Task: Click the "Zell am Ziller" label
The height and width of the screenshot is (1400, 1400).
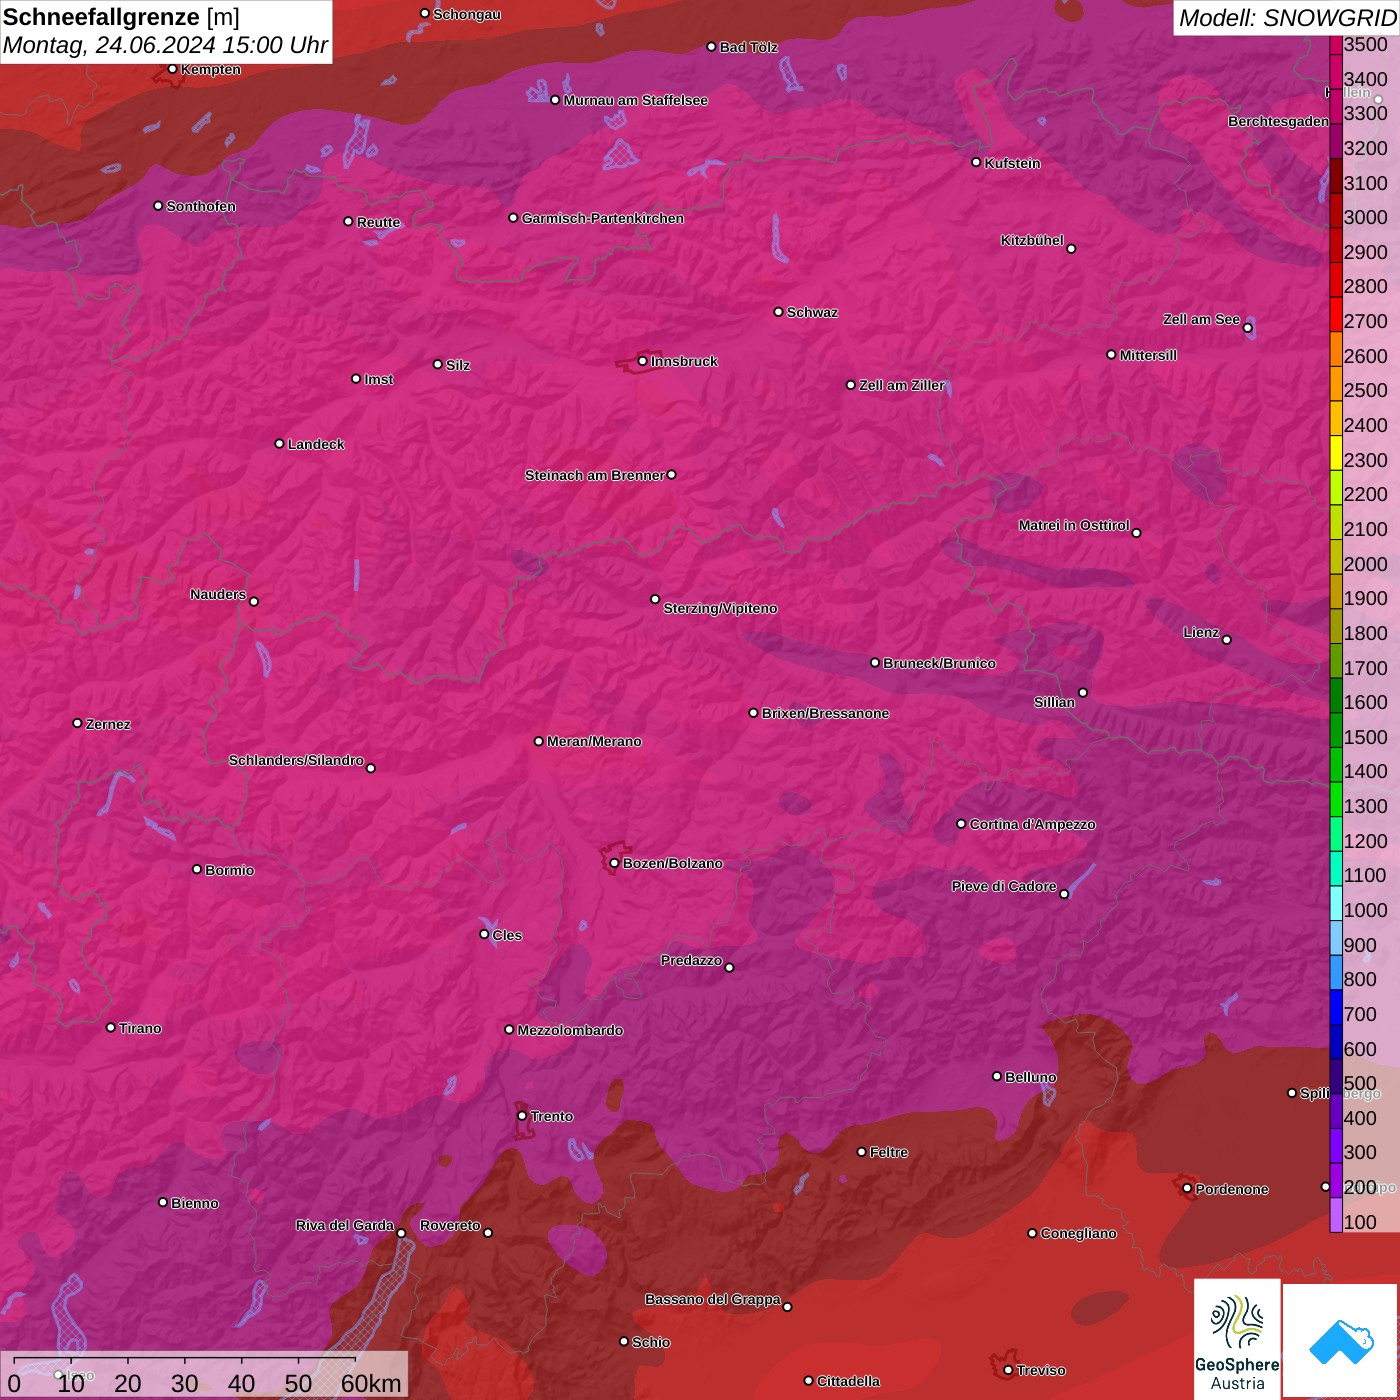Action: tap(902, 385)
